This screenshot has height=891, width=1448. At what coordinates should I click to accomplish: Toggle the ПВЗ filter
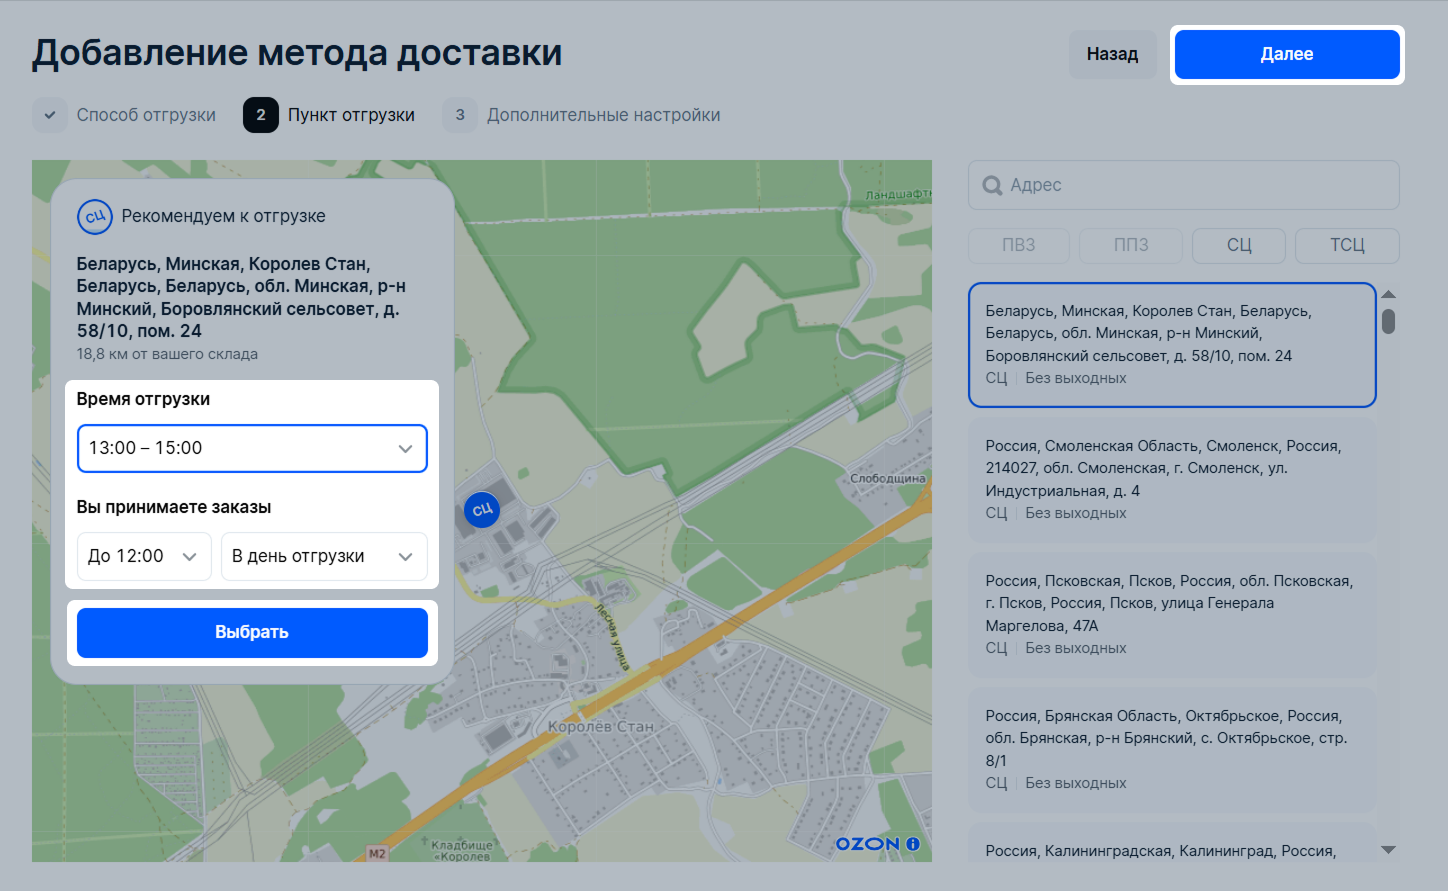[1018, 245]
